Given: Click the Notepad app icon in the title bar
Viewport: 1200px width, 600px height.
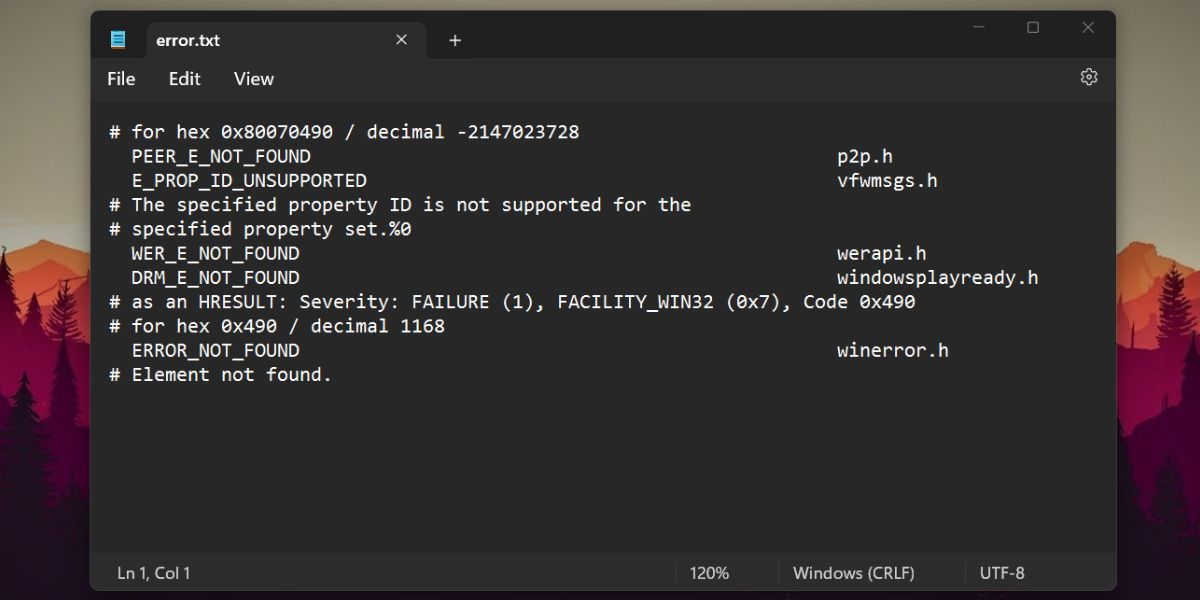Looking at the screenshot, I should 118,40.
